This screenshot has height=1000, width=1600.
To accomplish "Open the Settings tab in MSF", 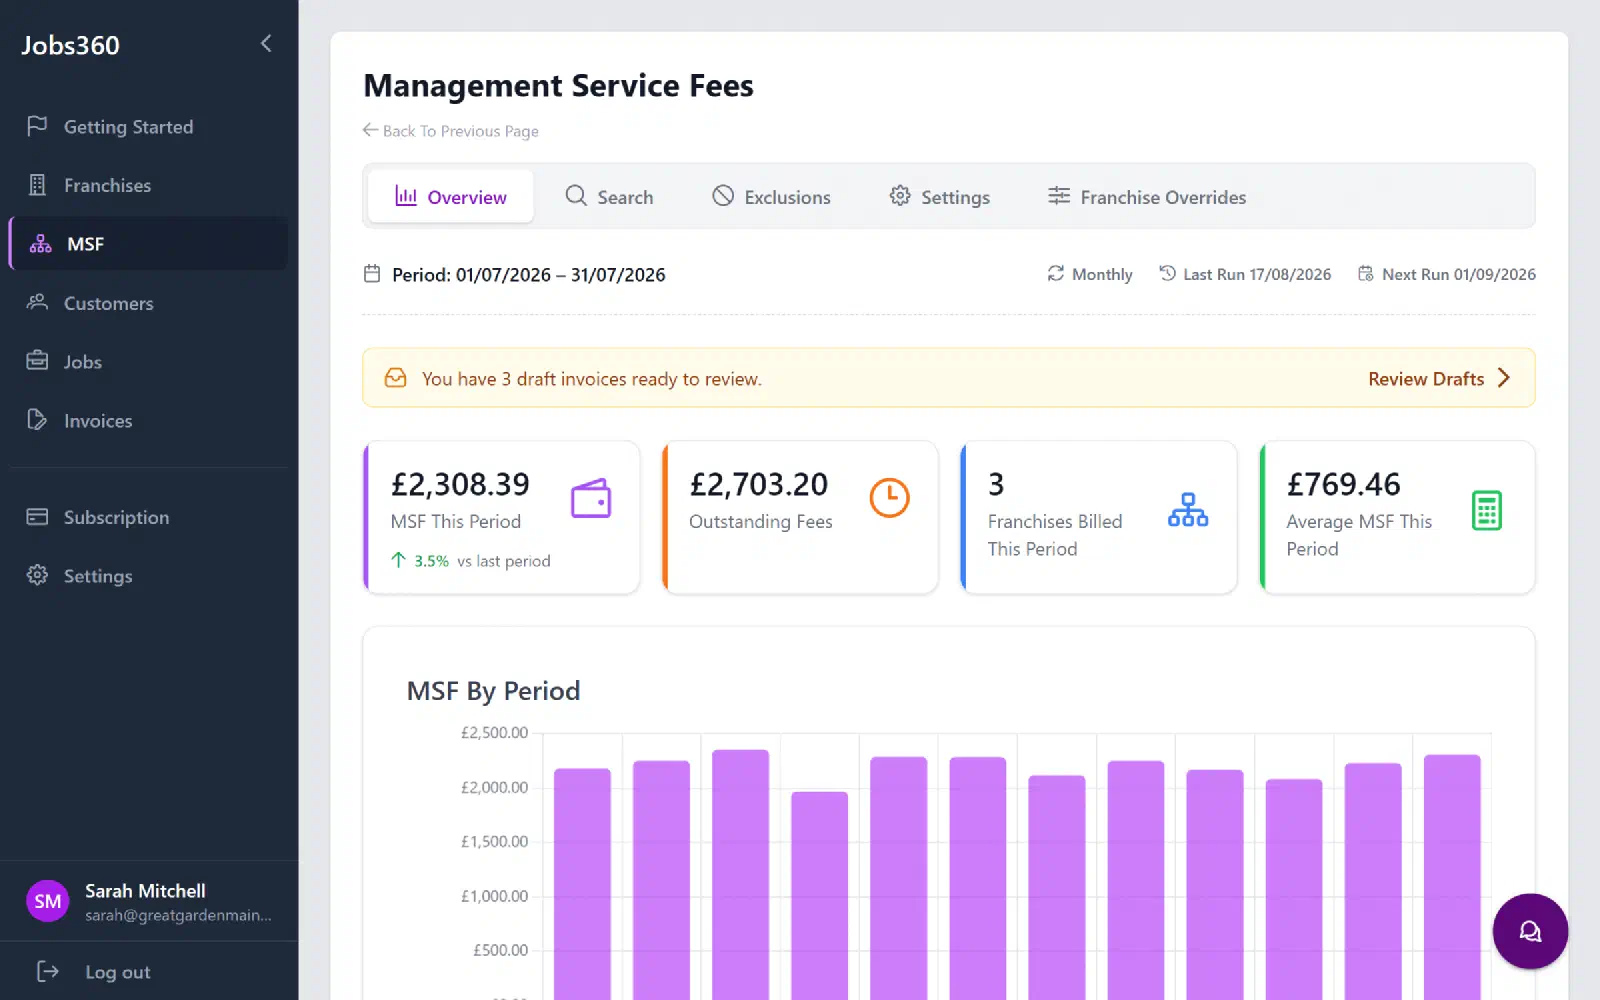I will point(940,197).
